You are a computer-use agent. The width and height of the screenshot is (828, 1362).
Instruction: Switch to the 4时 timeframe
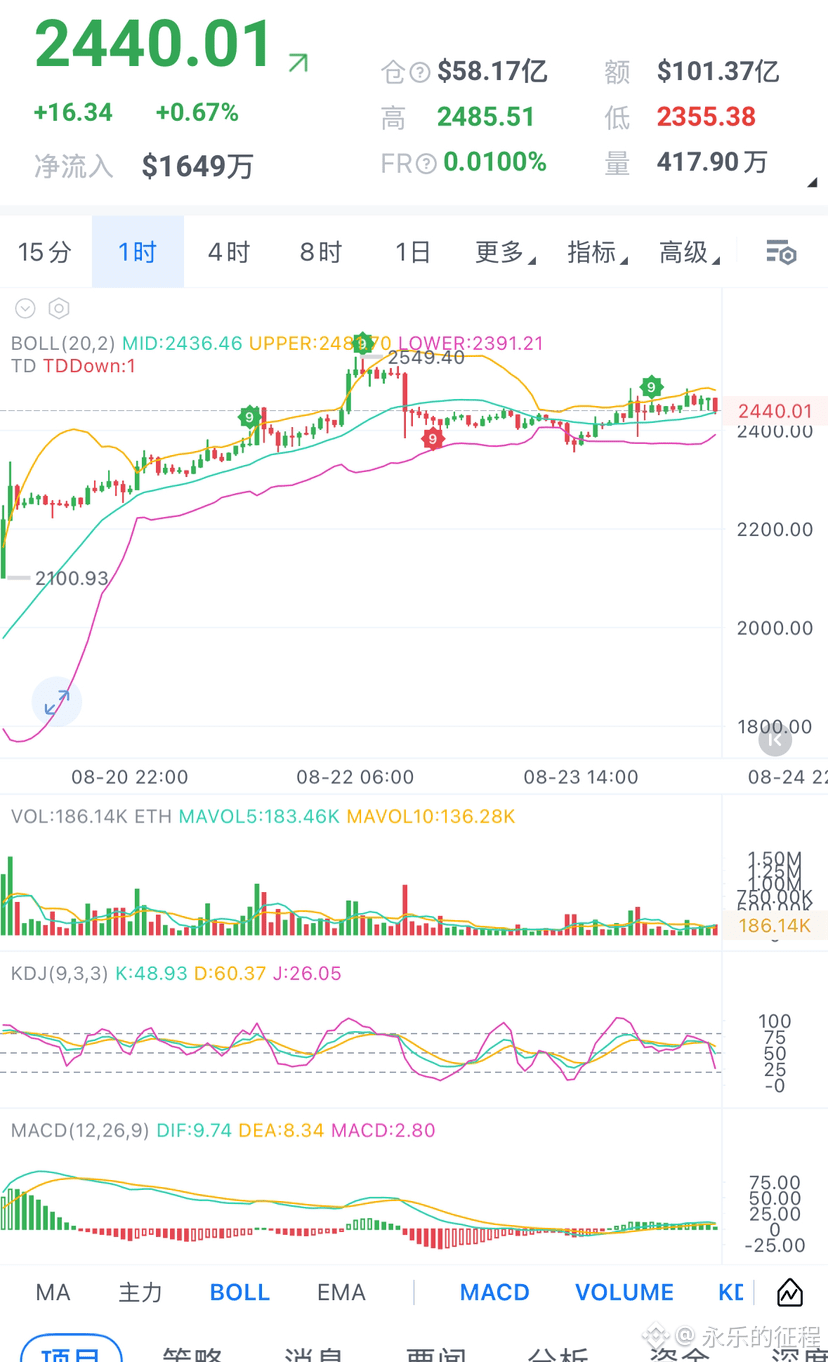point(229,252)
